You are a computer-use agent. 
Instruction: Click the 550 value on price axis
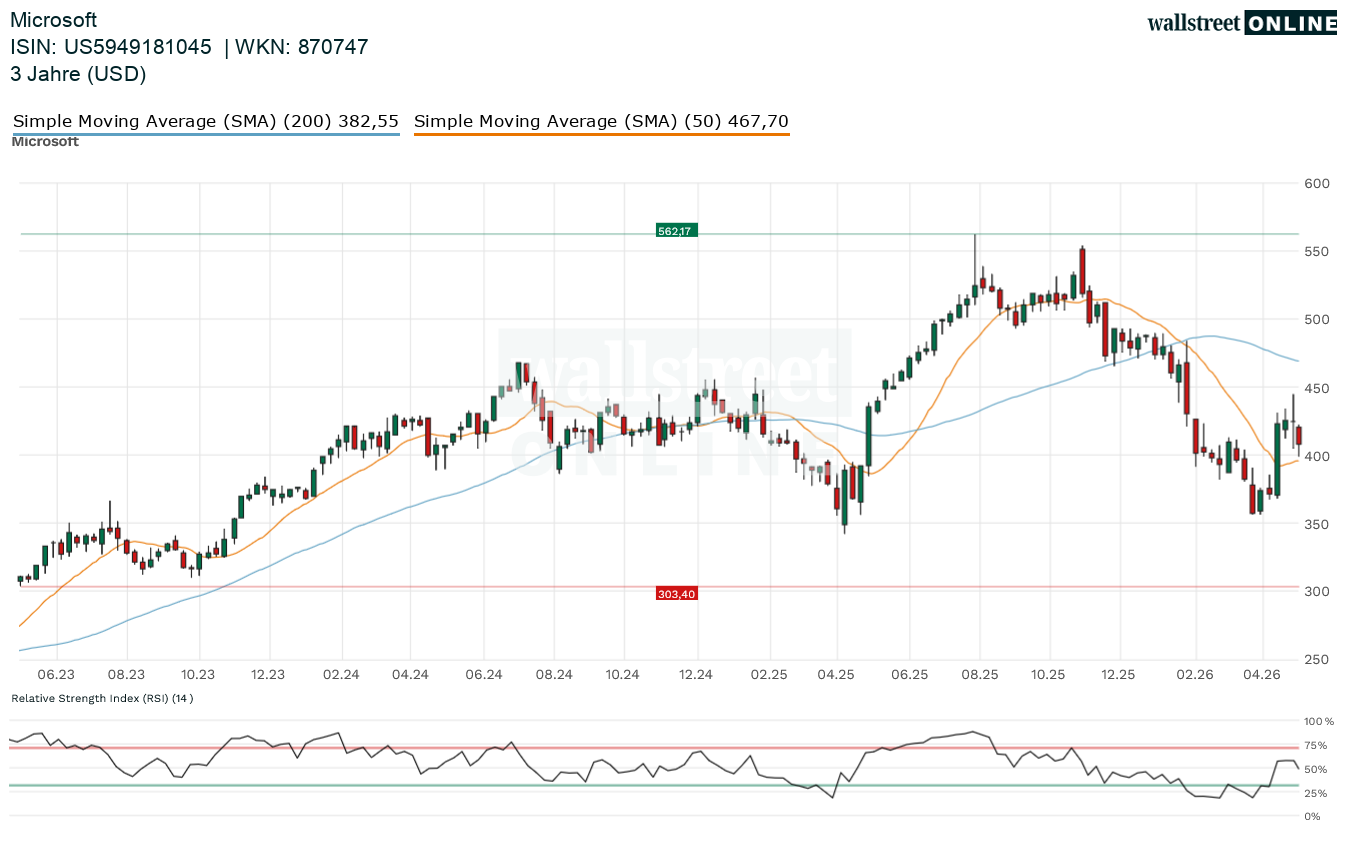click(1317, 251)
